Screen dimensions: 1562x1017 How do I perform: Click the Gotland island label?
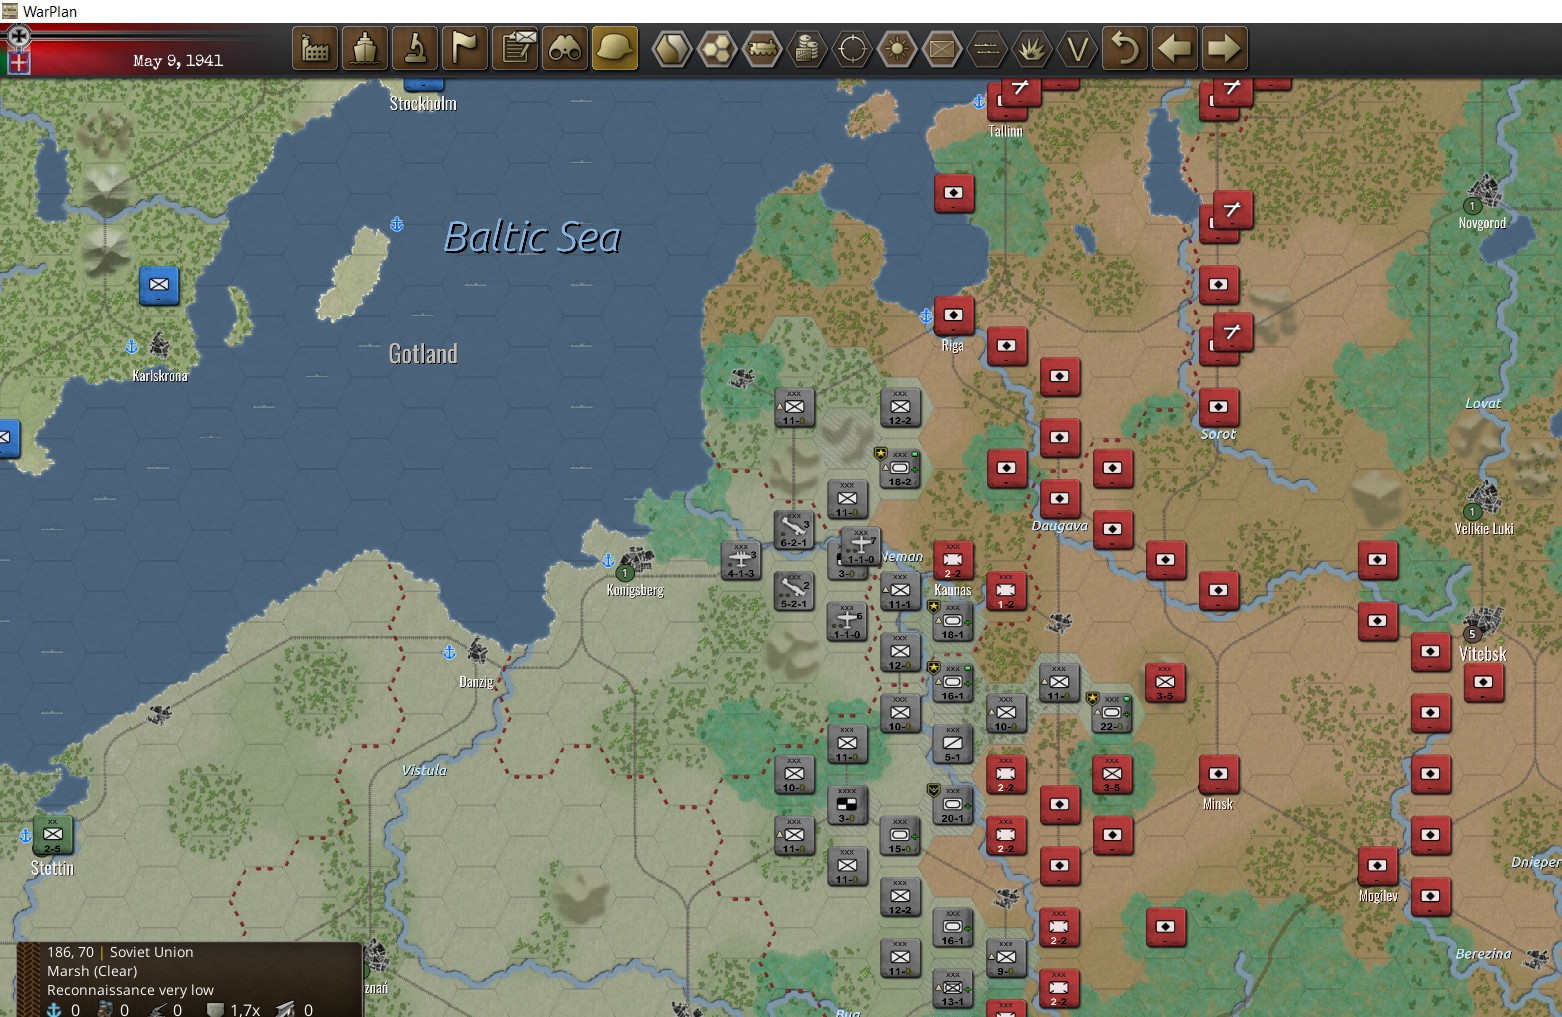pyautogui.click(x=423, y=353)
